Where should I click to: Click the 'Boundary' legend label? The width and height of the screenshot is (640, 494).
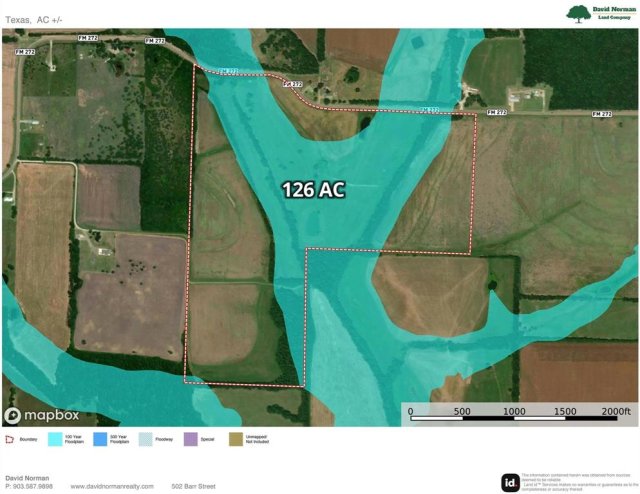click(x=28, y=439)
